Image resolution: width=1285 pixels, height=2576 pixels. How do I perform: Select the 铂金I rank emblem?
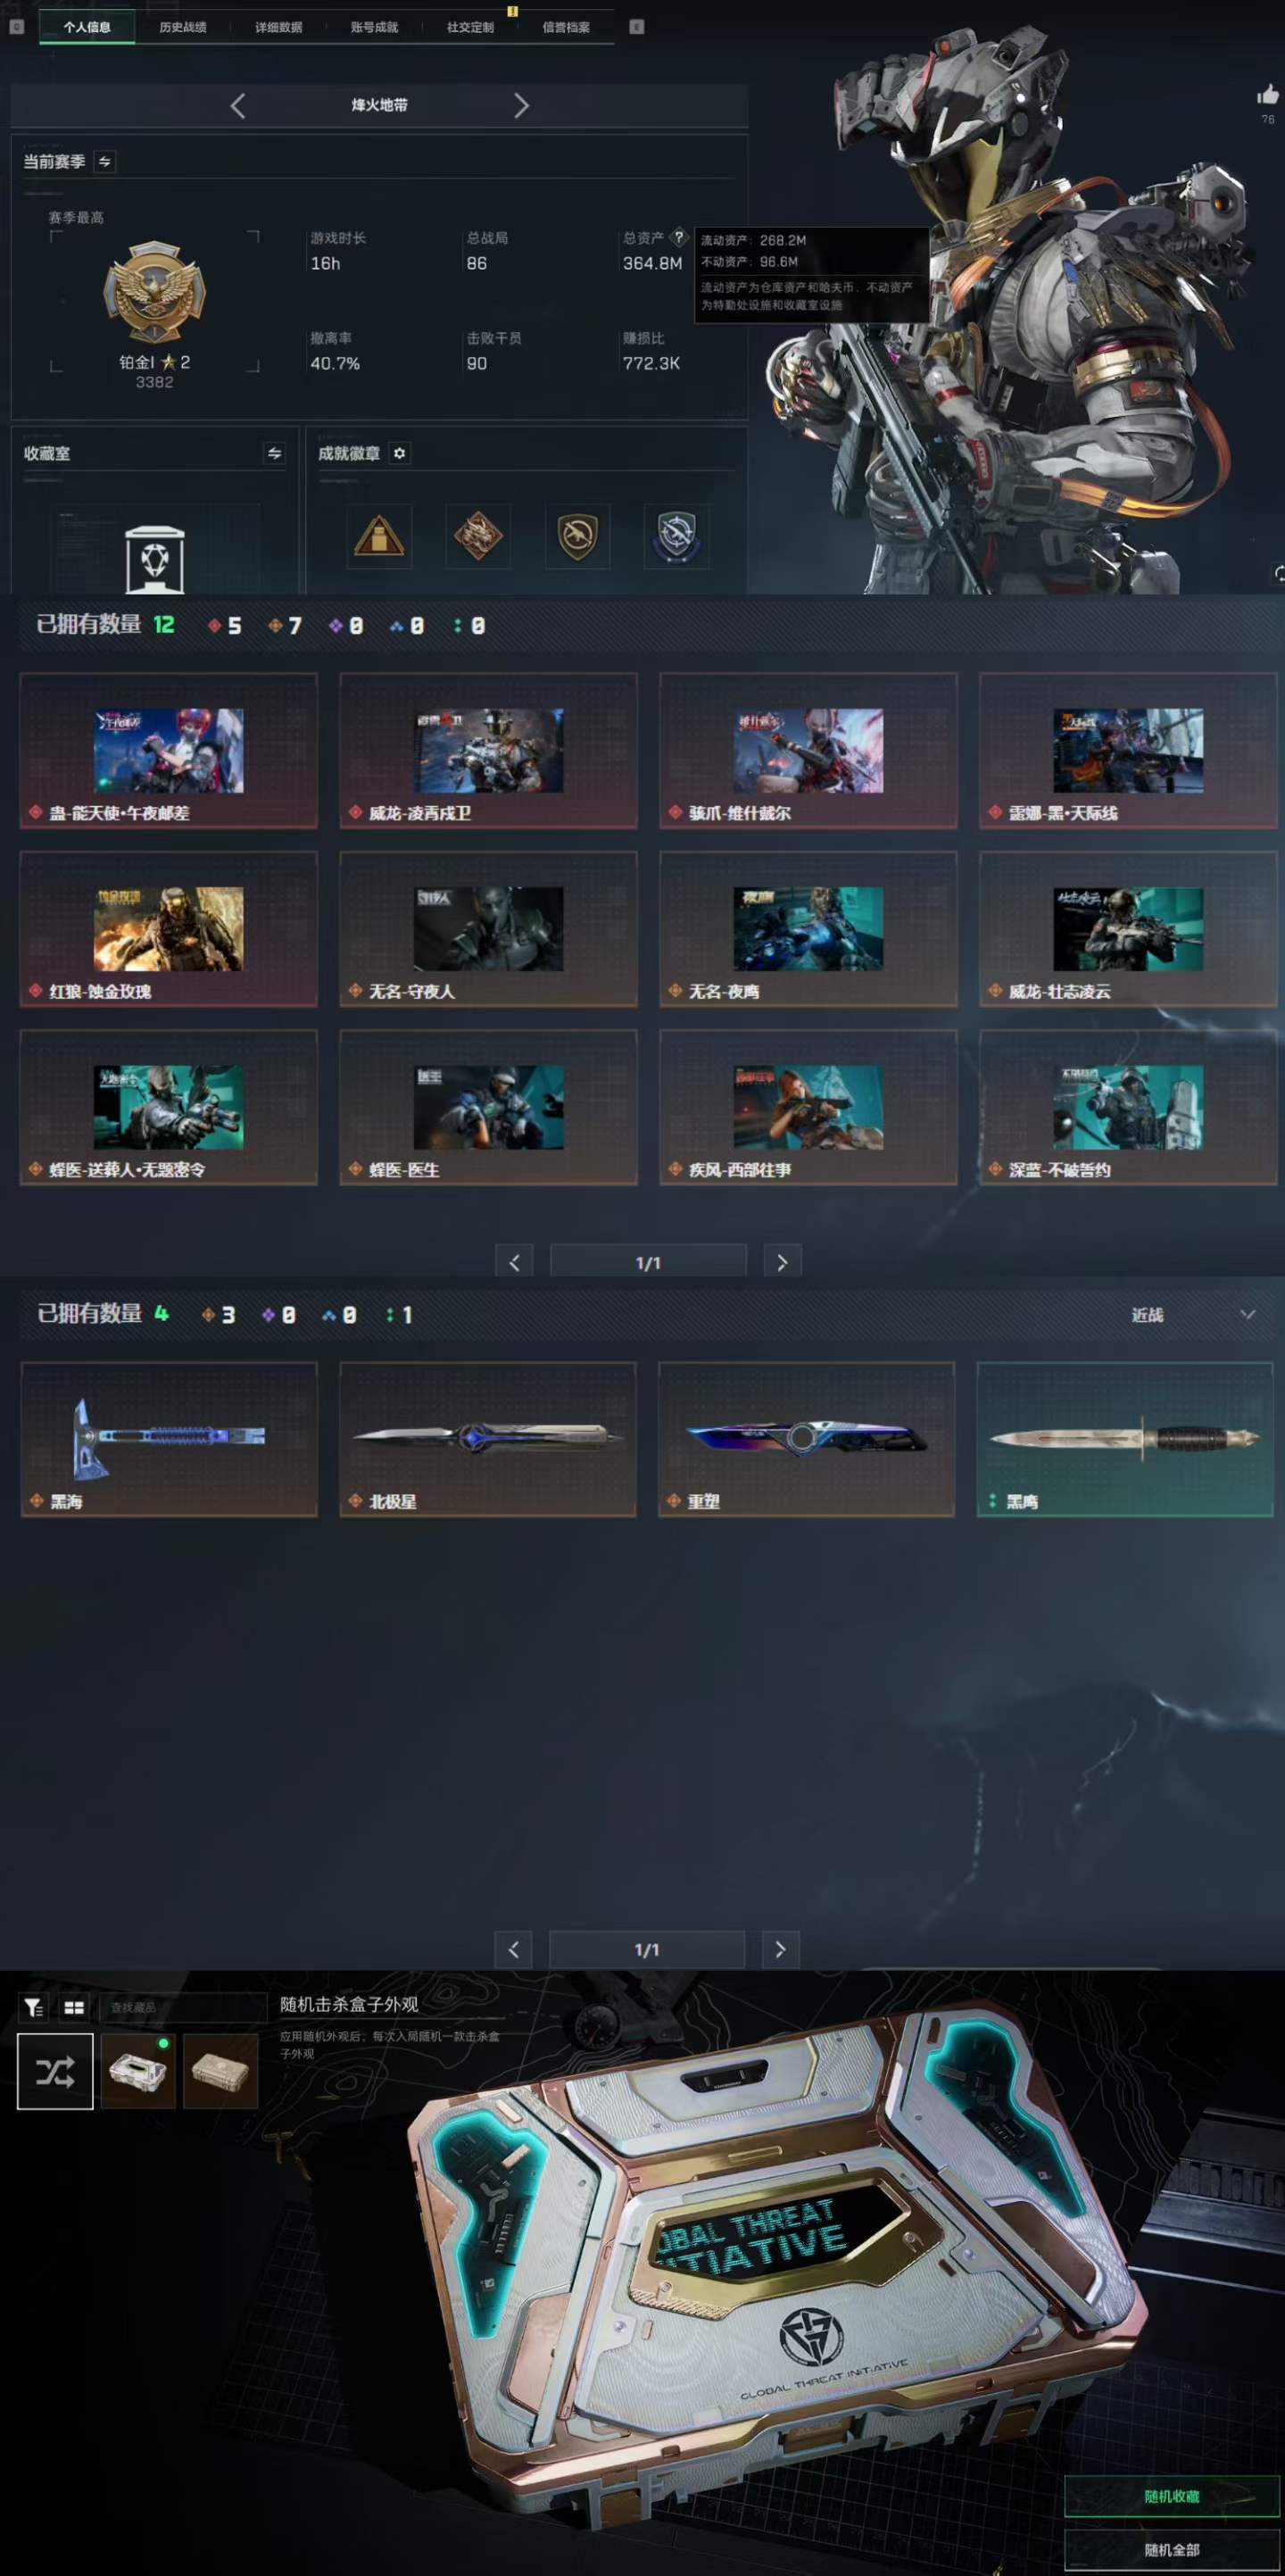coord(154,292)
